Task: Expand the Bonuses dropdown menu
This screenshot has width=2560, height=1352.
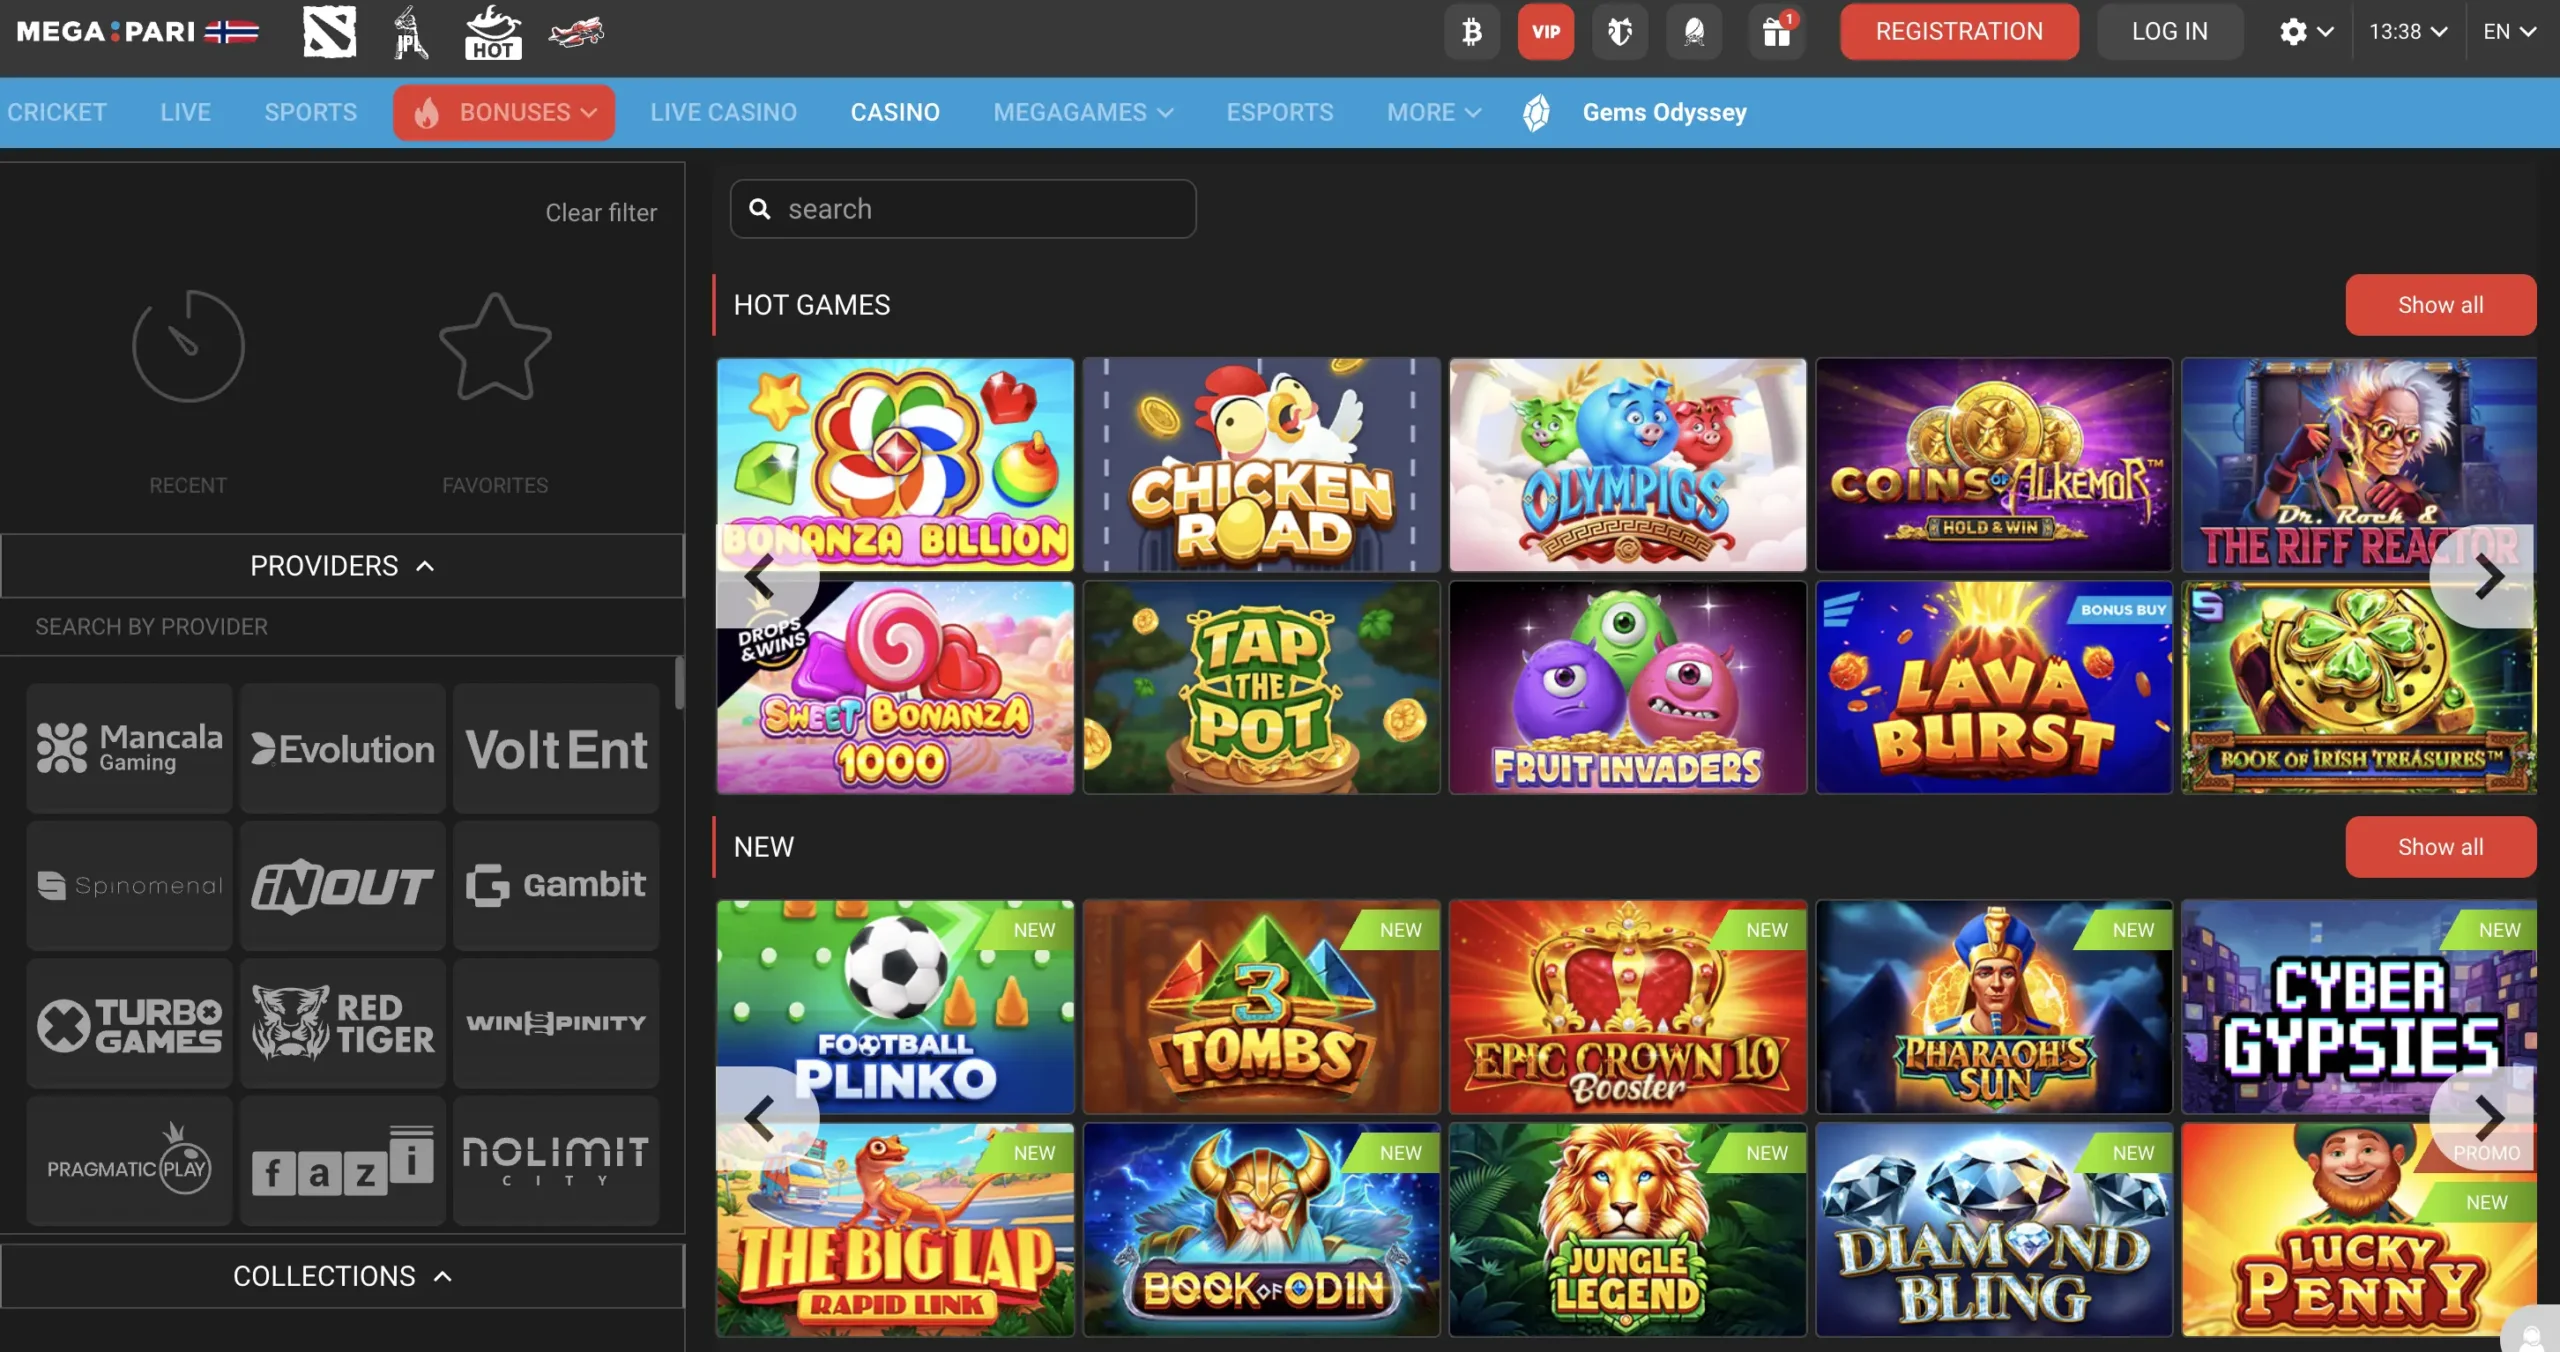Action: 504,113
